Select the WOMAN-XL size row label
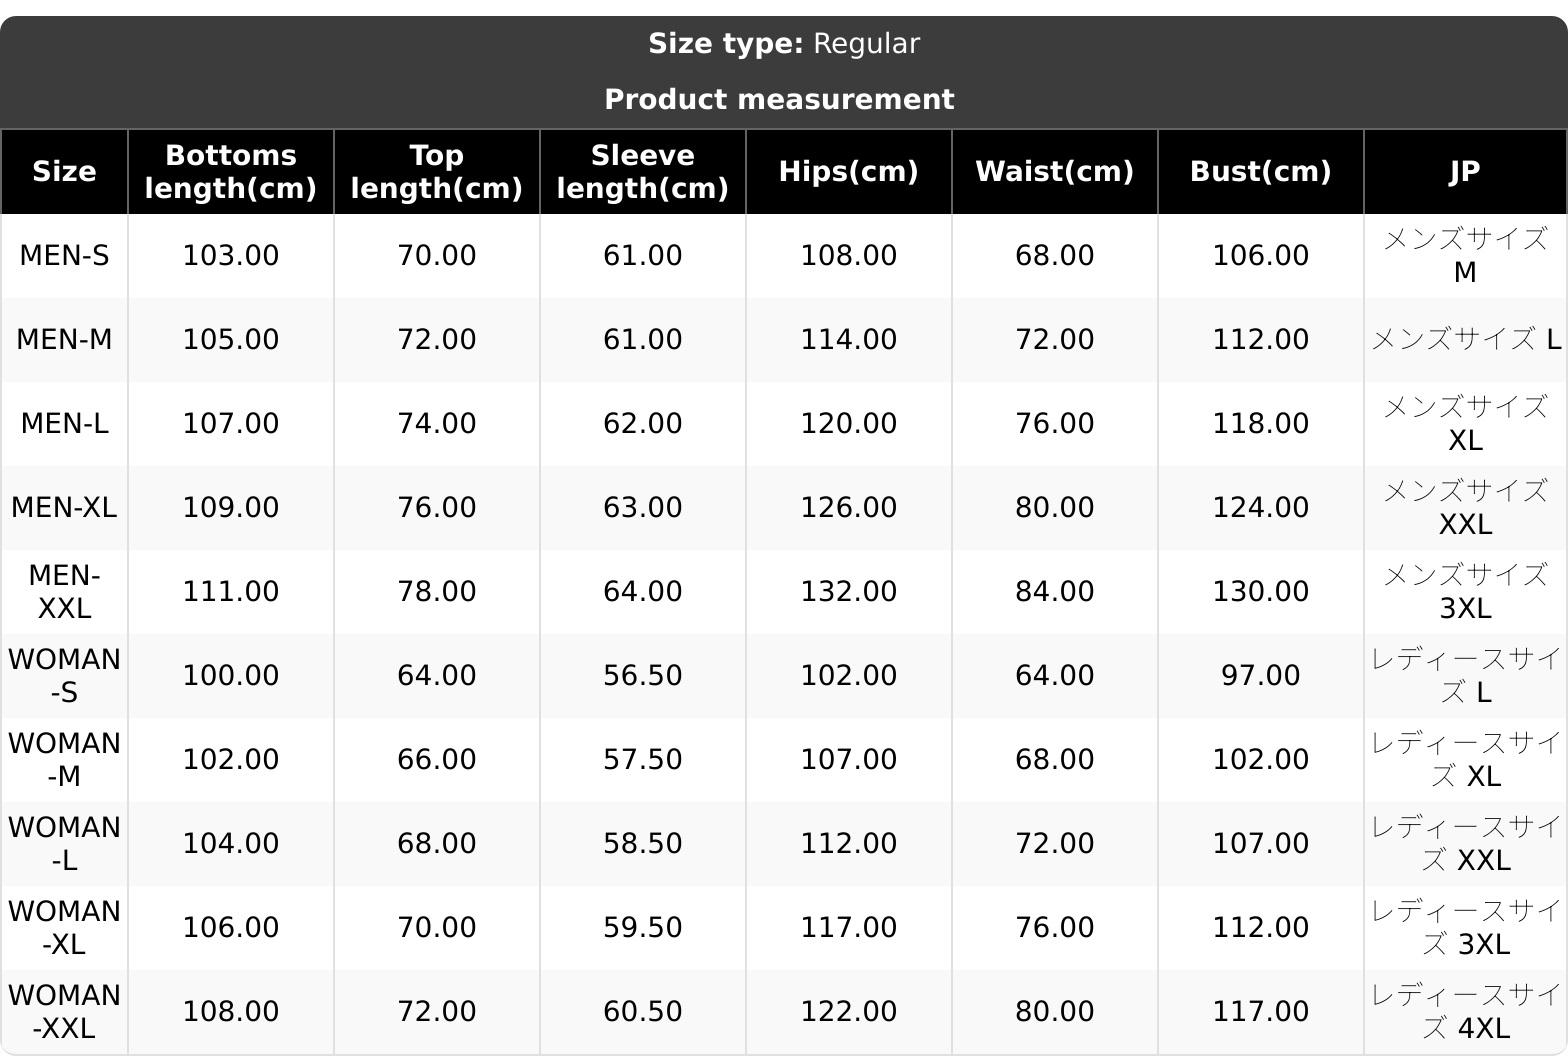Image resolution: width=1568 pixels, height=1056 pixels. (x=64, y=927)
